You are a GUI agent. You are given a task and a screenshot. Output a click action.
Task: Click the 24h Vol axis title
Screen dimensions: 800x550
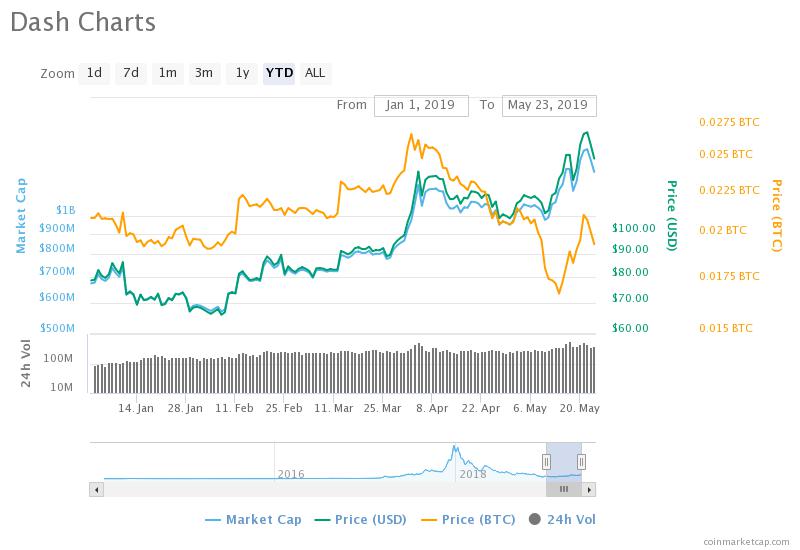coord(26,363)
